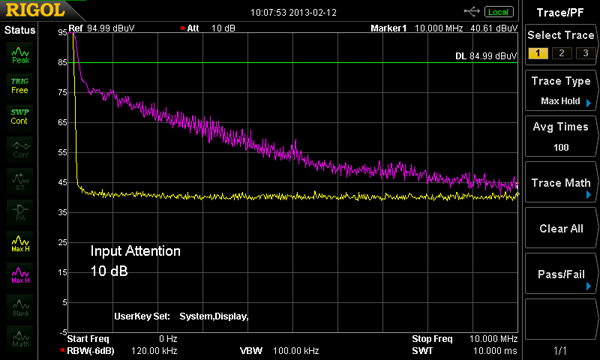Click the green display line
Viewport: 600px width, 360px height.
(293, 62)
